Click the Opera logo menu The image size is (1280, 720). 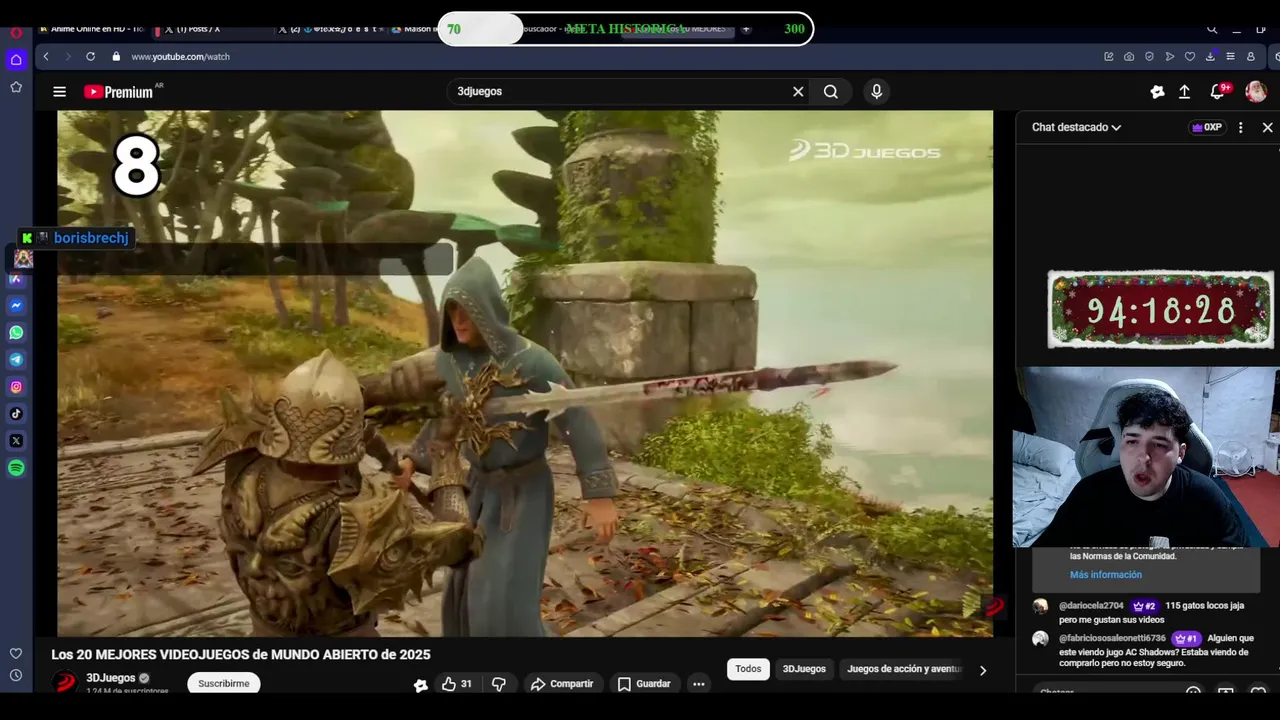16,32
